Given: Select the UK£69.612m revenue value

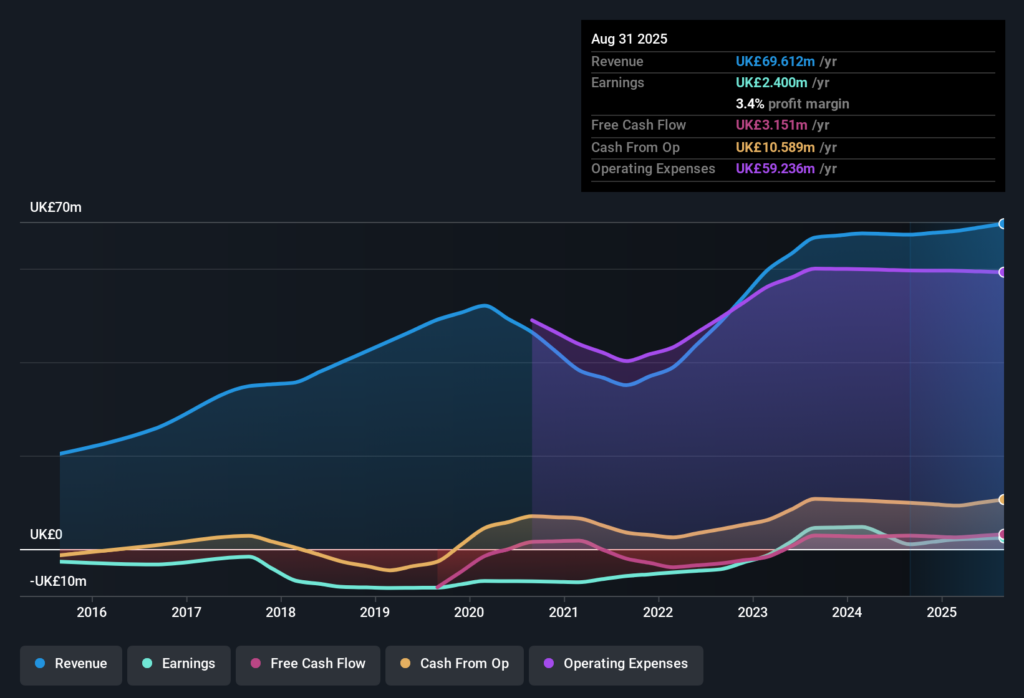Looking at the screenshot, I should [773, 61].
